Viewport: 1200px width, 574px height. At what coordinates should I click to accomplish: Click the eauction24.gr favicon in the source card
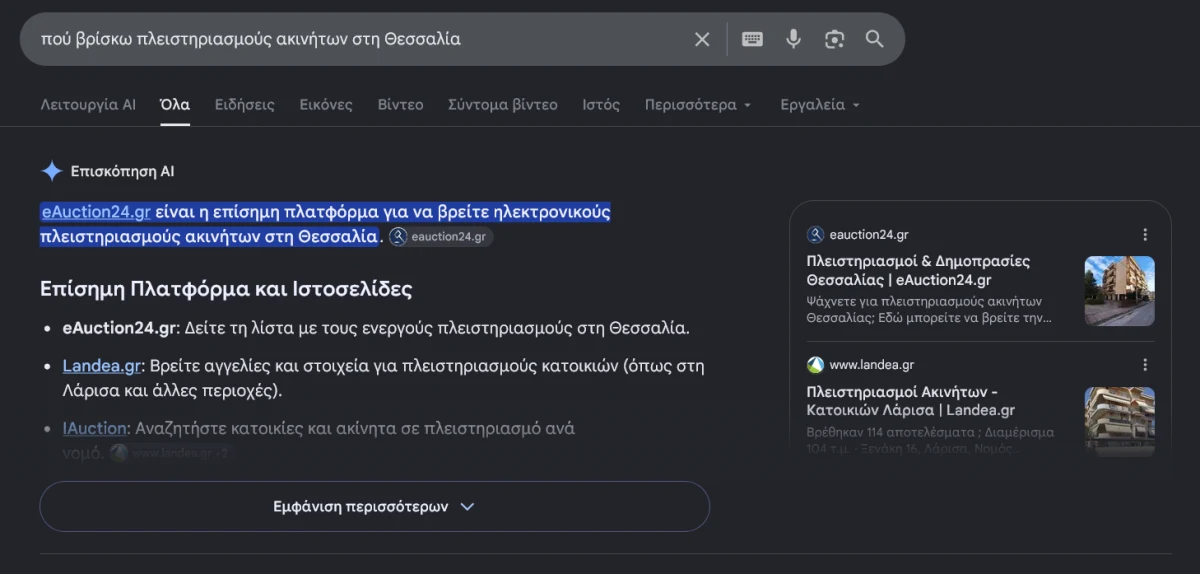pyautogui.click(x=815, y=235)
